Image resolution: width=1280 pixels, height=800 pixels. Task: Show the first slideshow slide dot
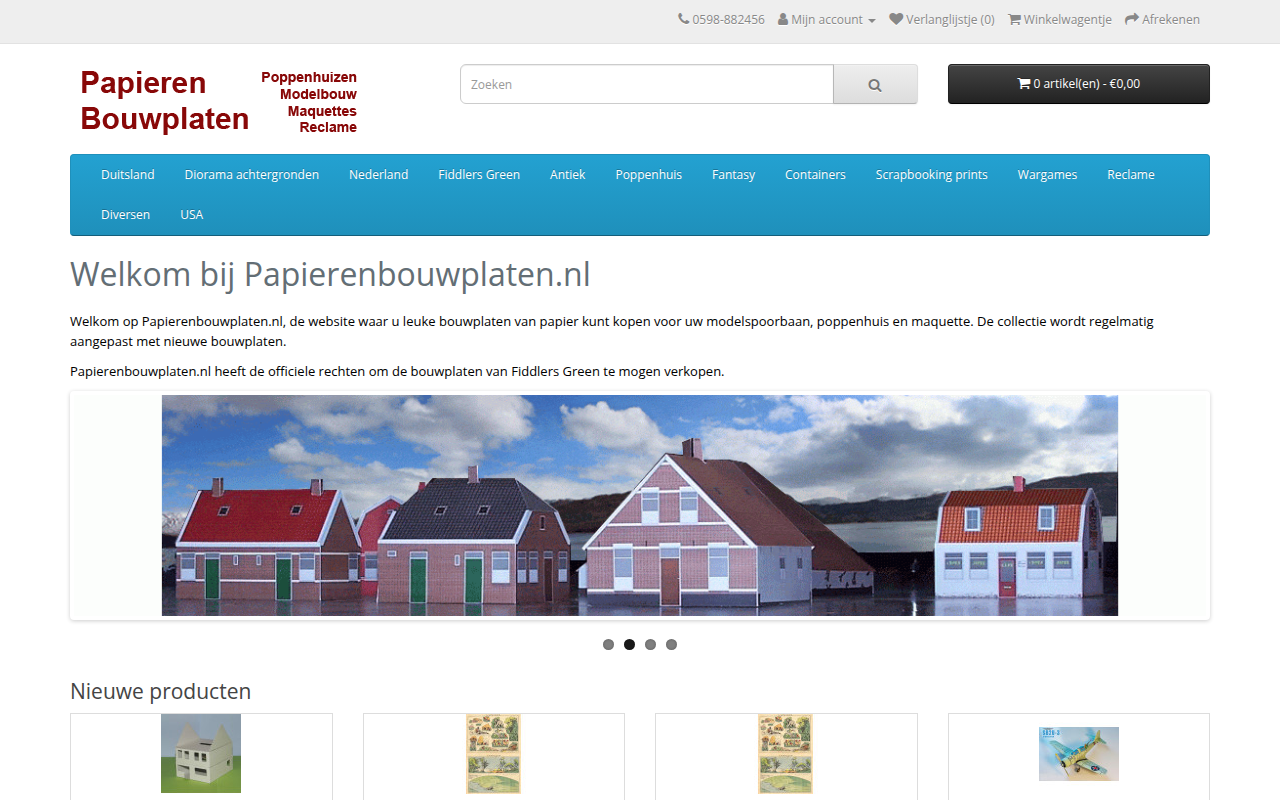(x=608, y=645)
